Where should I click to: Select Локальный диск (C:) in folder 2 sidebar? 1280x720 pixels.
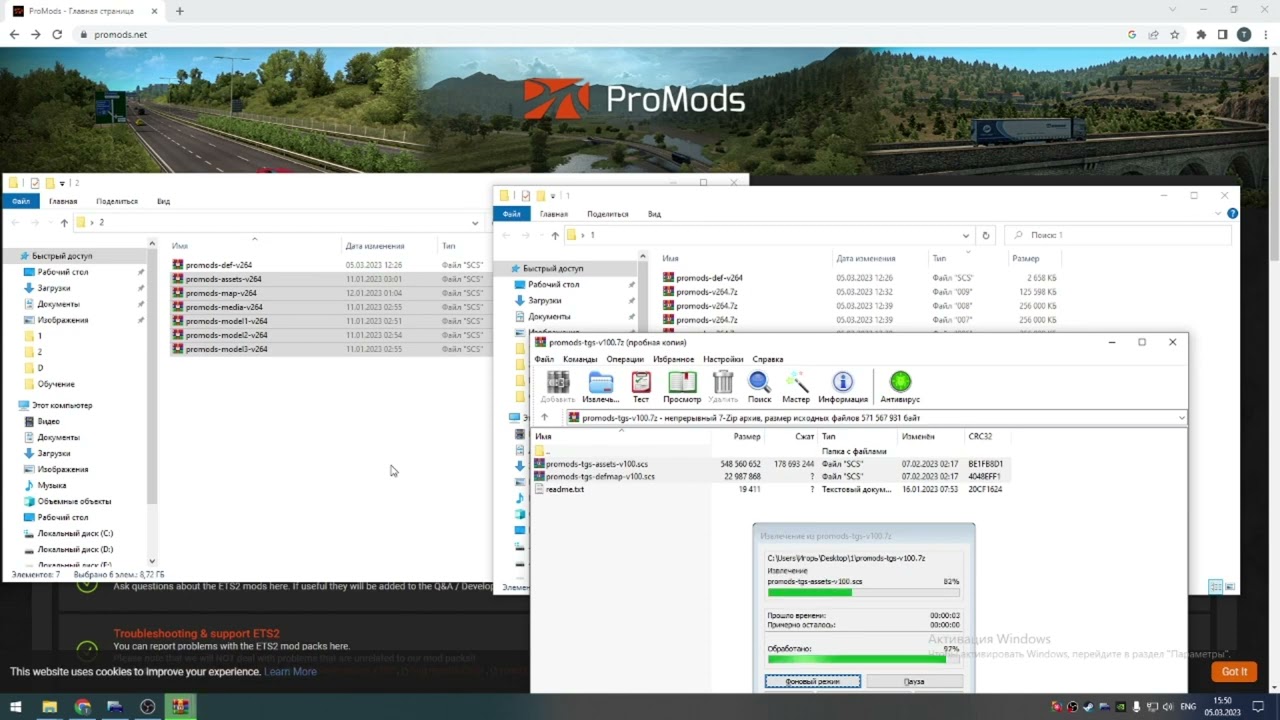tap(75, 533)
